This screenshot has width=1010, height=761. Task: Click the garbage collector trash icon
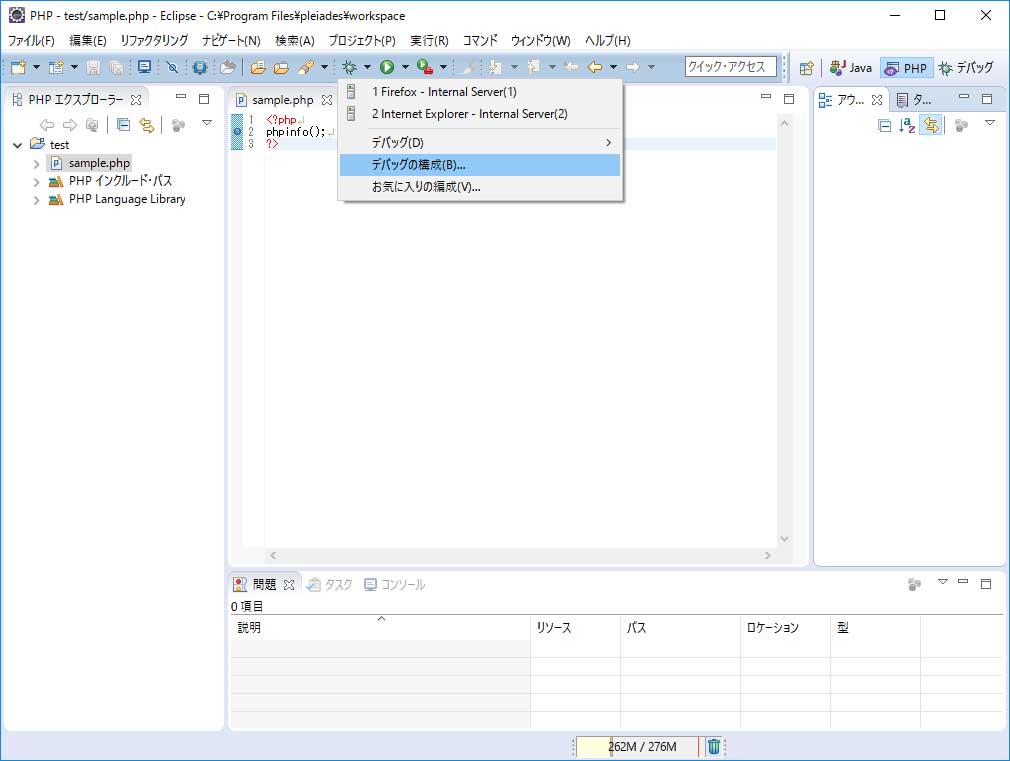coord(714,746)
